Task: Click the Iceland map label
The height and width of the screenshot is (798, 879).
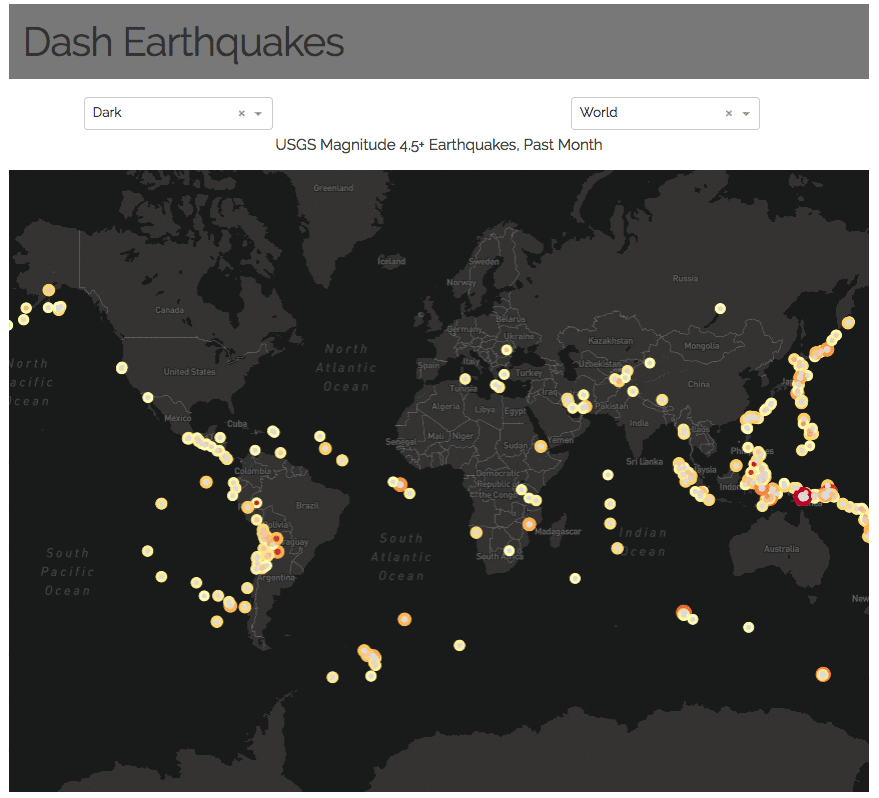Action: [391, 261]
